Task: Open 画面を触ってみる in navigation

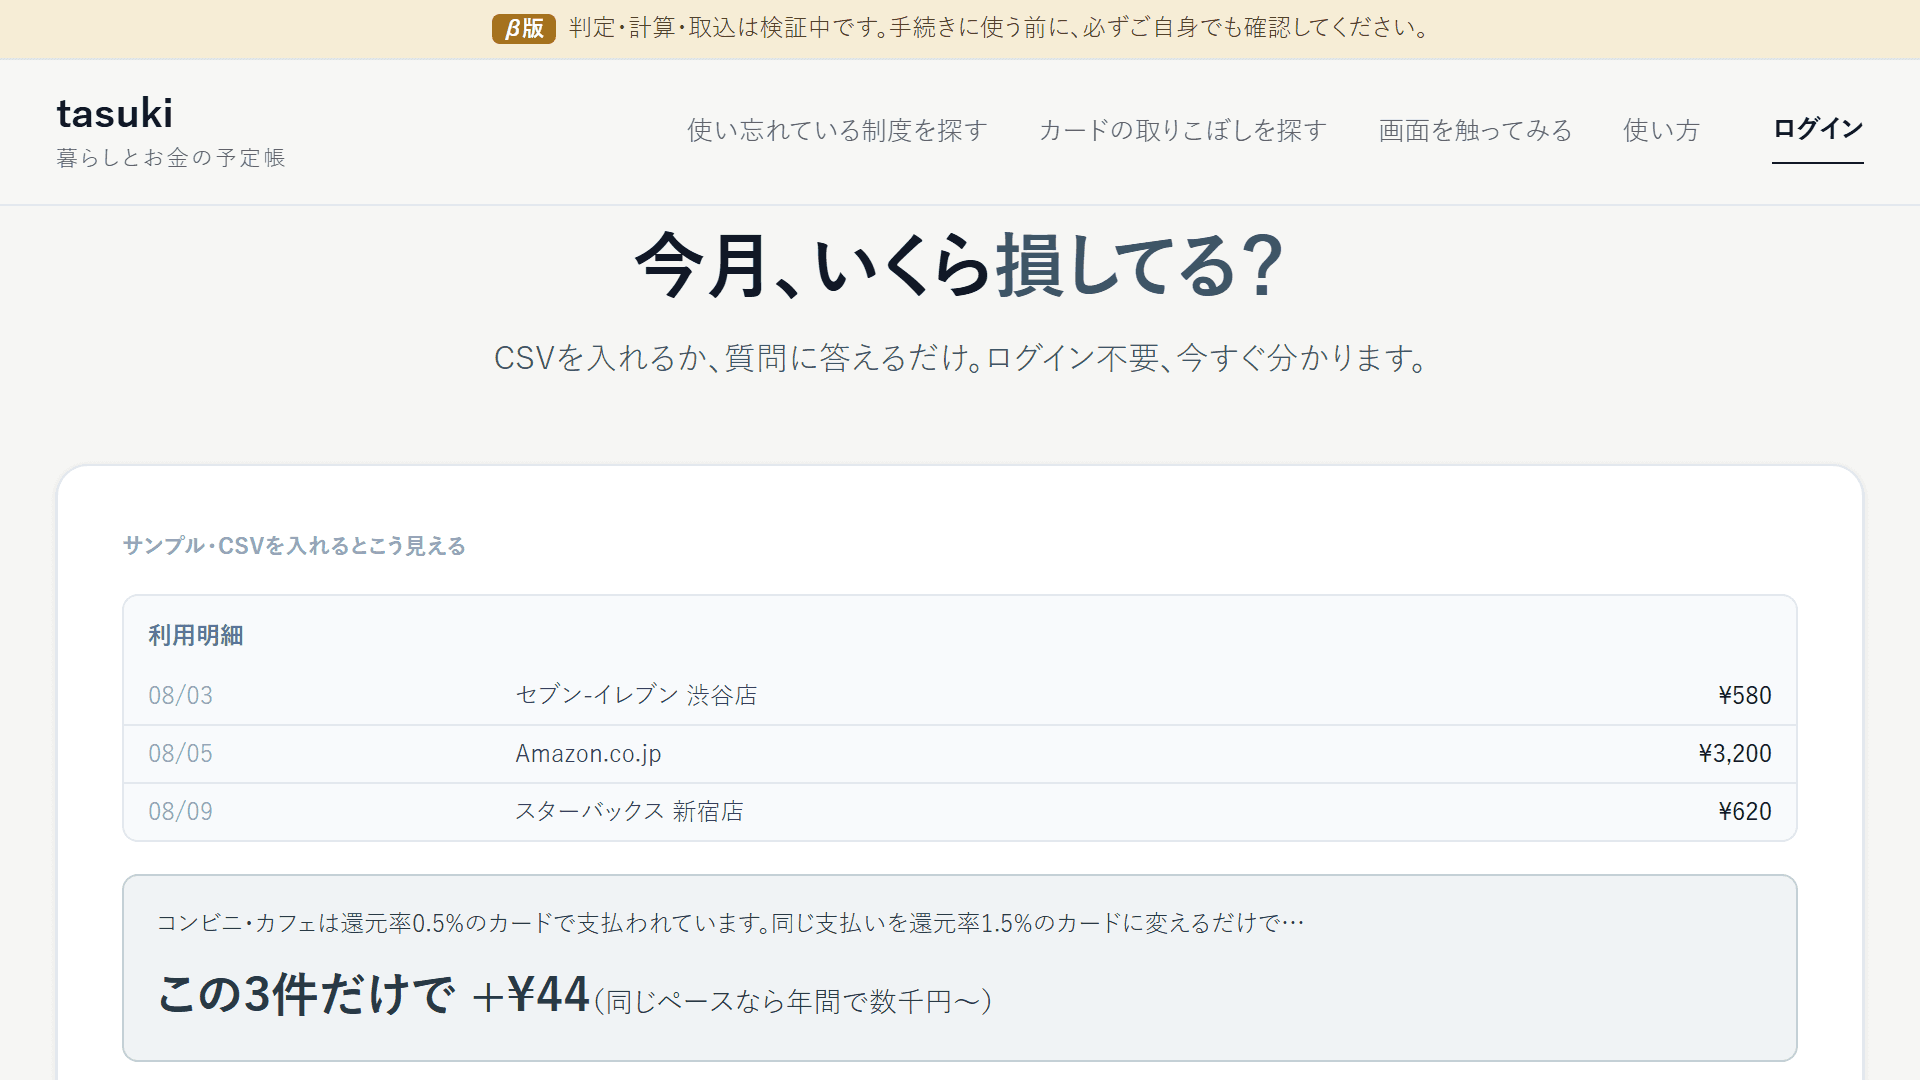Action: pyautogui.click(x=1475, y=131)
